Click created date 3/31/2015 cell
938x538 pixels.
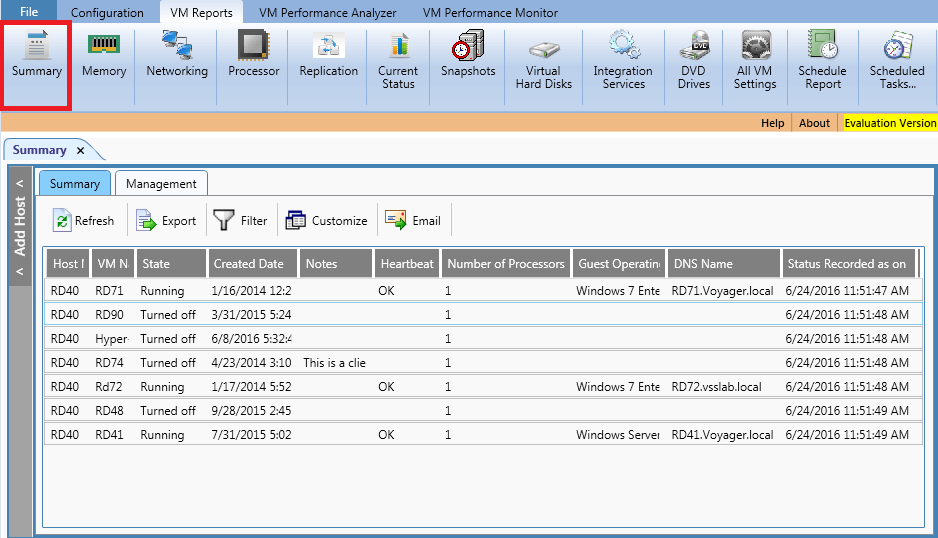pyautogui.click(x=251, y=315)
